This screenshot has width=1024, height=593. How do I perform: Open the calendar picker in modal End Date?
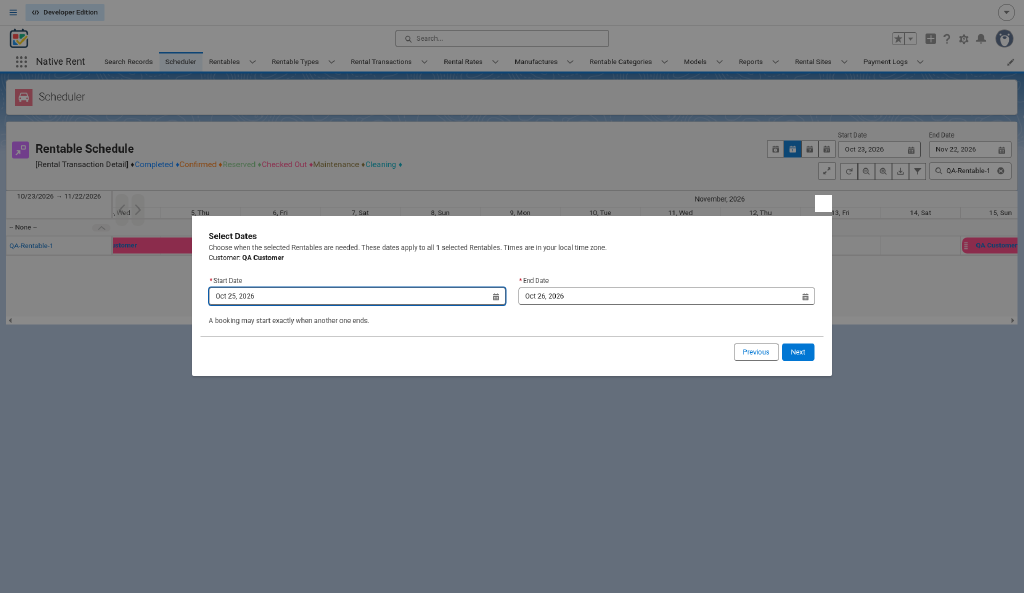pyautogui.click(x=805, y=296)
